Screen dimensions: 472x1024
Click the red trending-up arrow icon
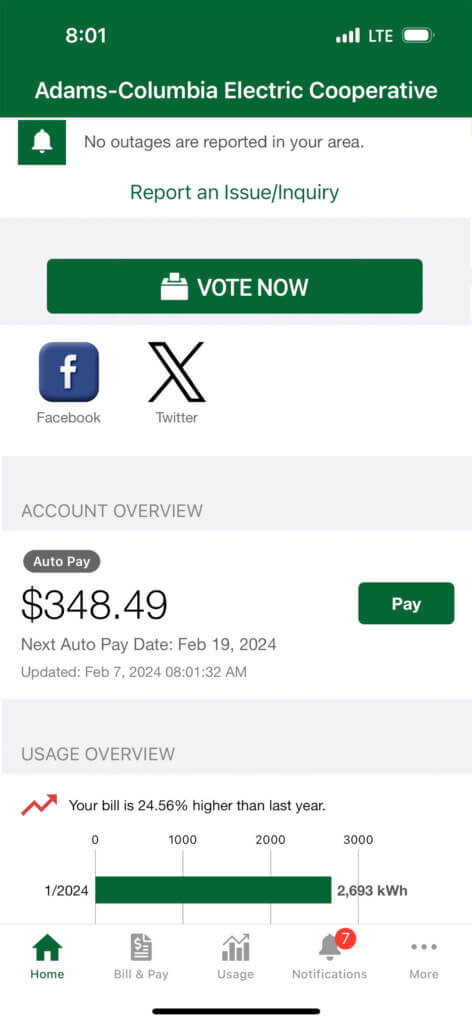(39, 805)
